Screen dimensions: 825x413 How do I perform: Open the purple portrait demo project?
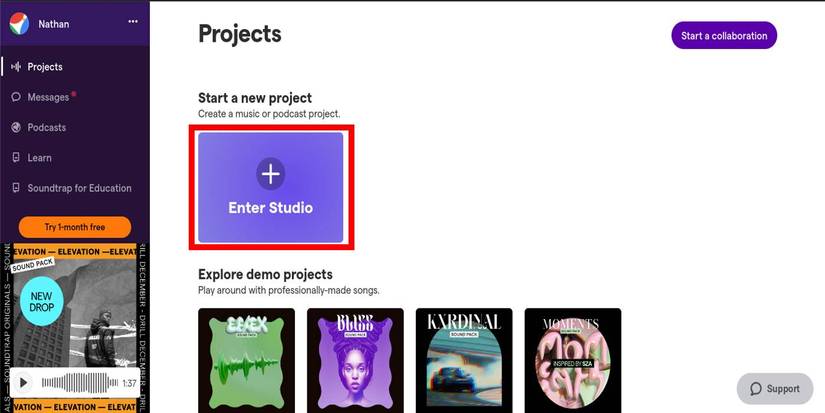click(x=355, y=360)
